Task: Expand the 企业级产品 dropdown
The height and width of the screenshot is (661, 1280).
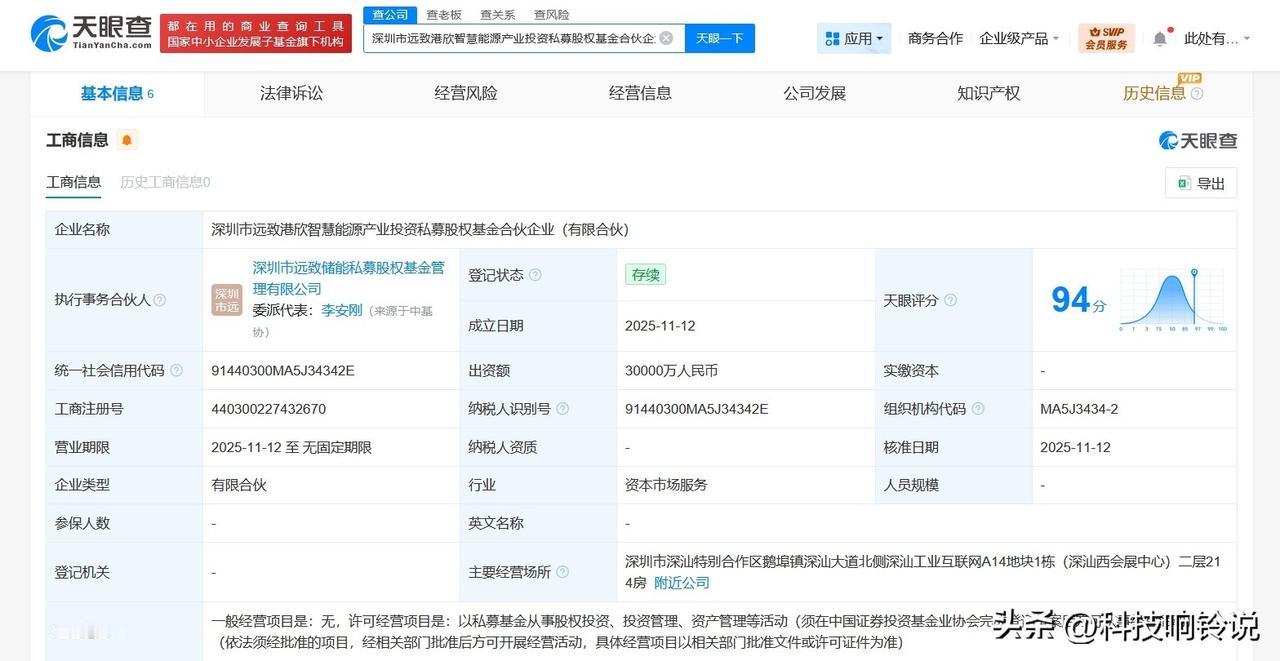Action: 1019,37
